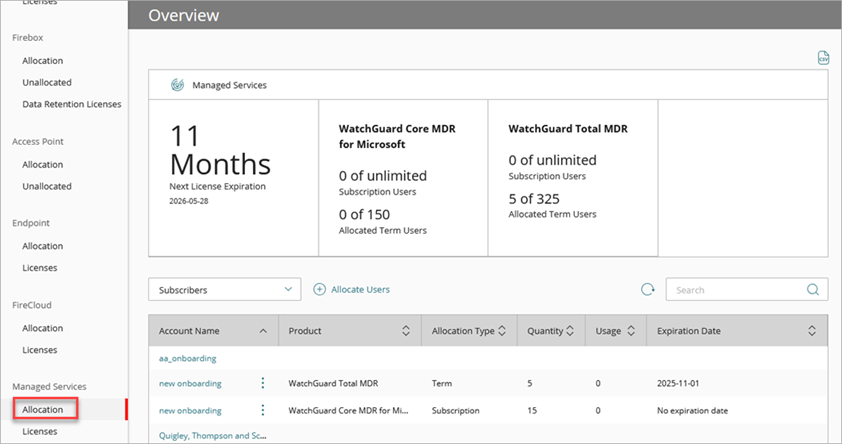Viewport: 842px width, 444px height.
Task: Click the 2025-11-01 expiration date cell
Action: point(678,383)
